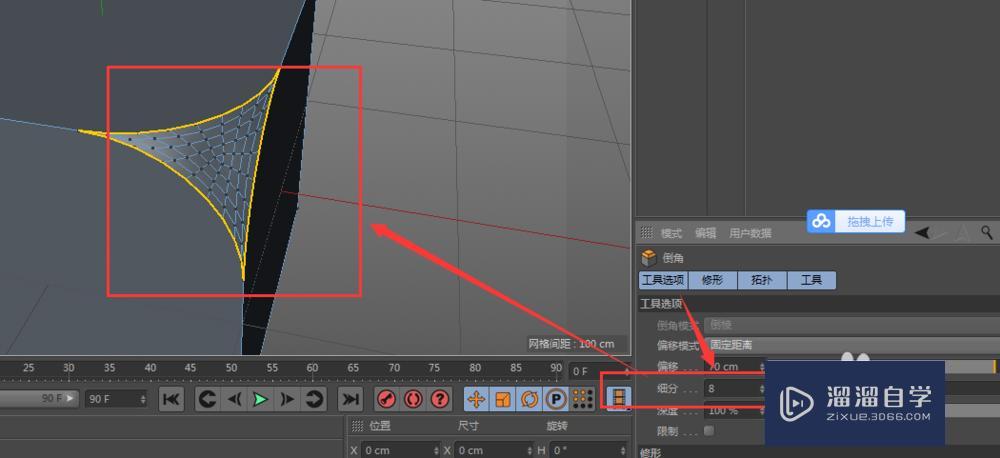Switch to the 工具 tab
This screenshot has width=1000, height=458.
(811, 280)
